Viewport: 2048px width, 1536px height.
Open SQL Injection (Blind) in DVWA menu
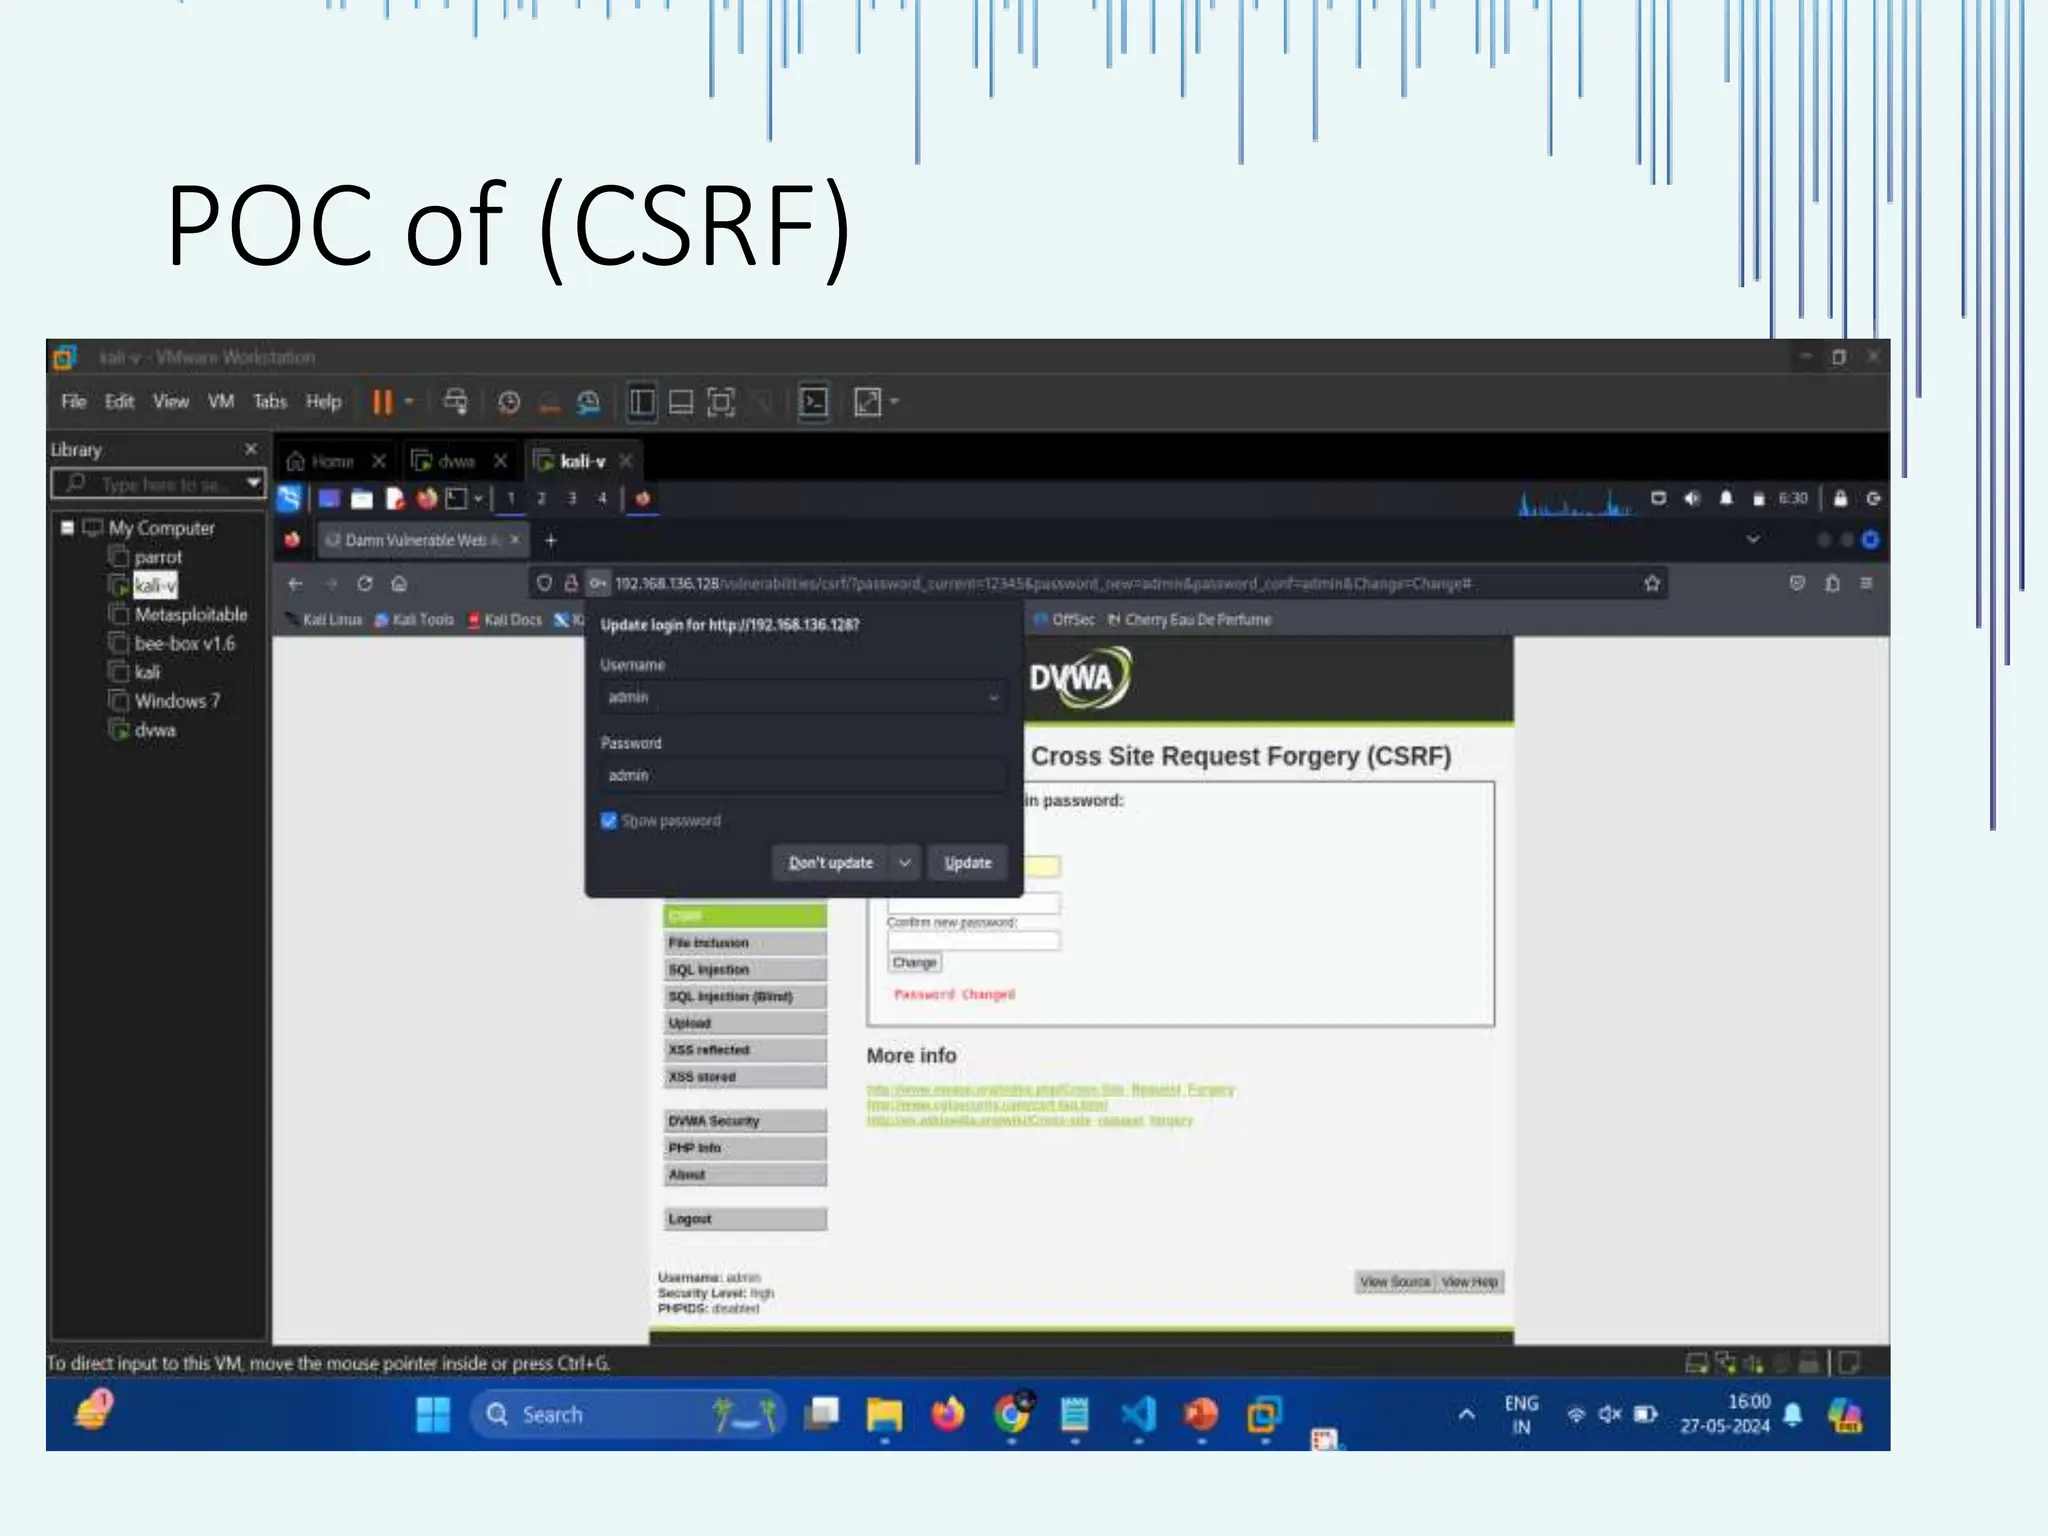coord(745,997)
